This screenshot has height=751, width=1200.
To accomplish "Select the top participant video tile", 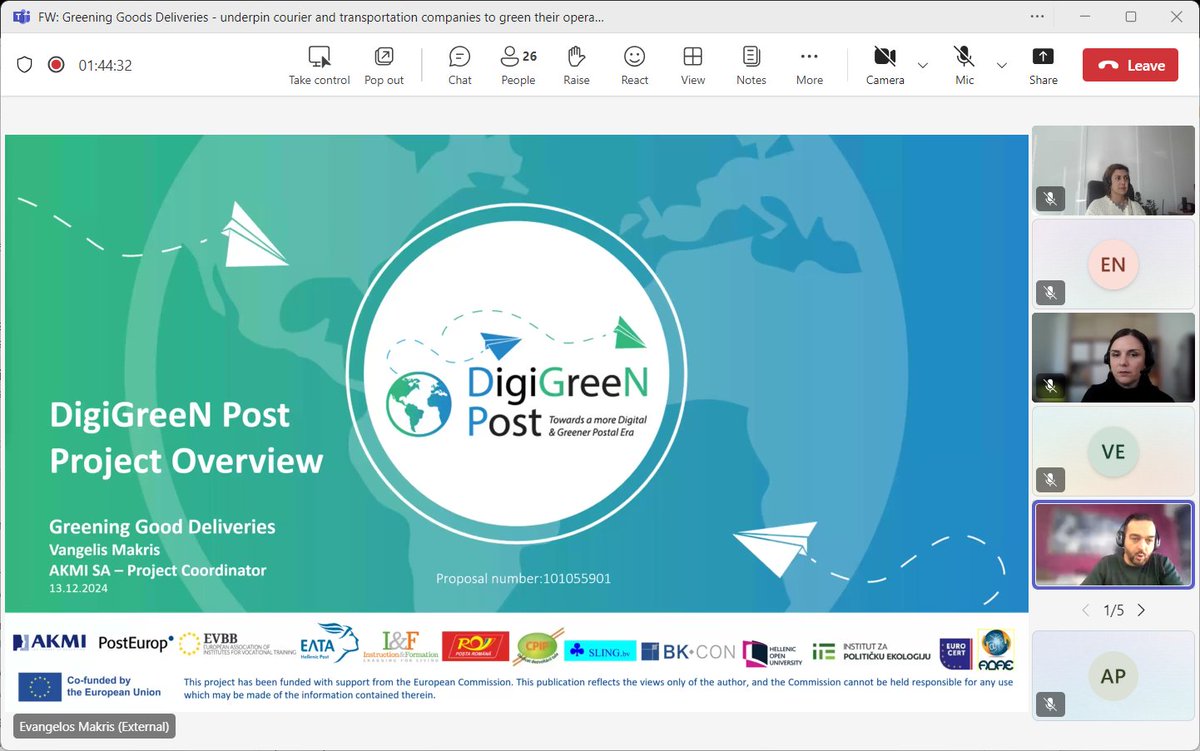I will click(x=1113, y=171).
